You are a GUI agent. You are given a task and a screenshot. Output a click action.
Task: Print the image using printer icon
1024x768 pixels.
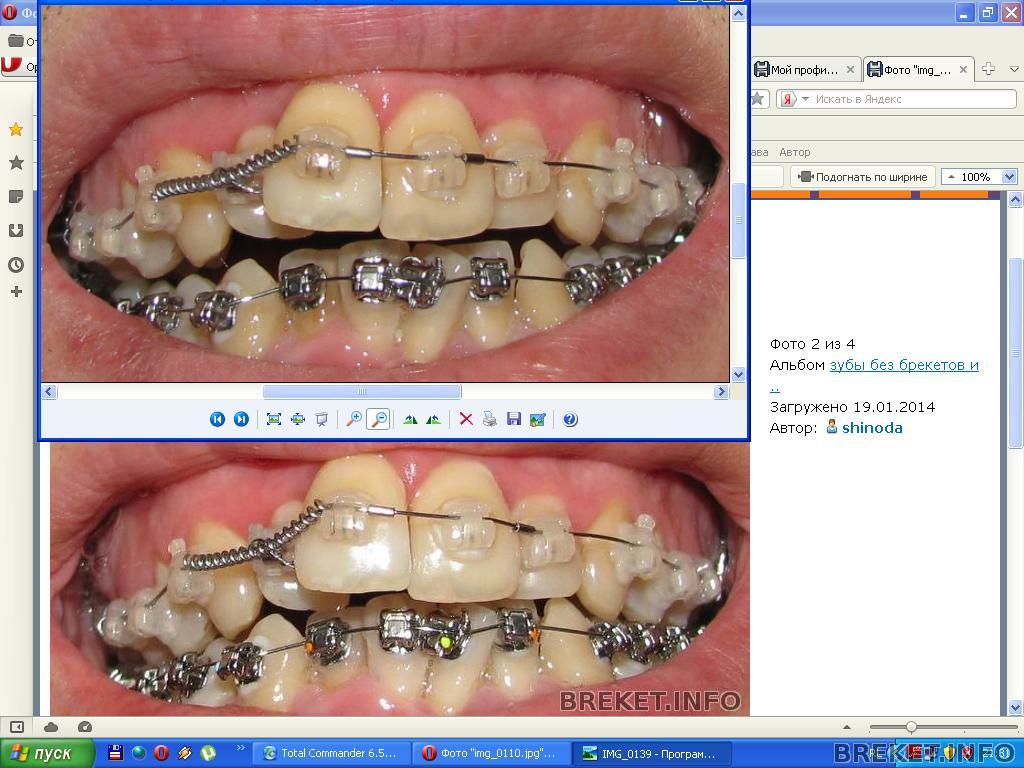point(490,419)
